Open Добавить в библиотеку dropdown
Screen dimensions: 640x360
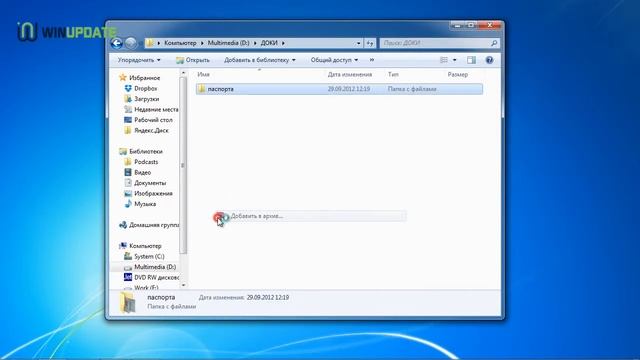tap(260, 60)
